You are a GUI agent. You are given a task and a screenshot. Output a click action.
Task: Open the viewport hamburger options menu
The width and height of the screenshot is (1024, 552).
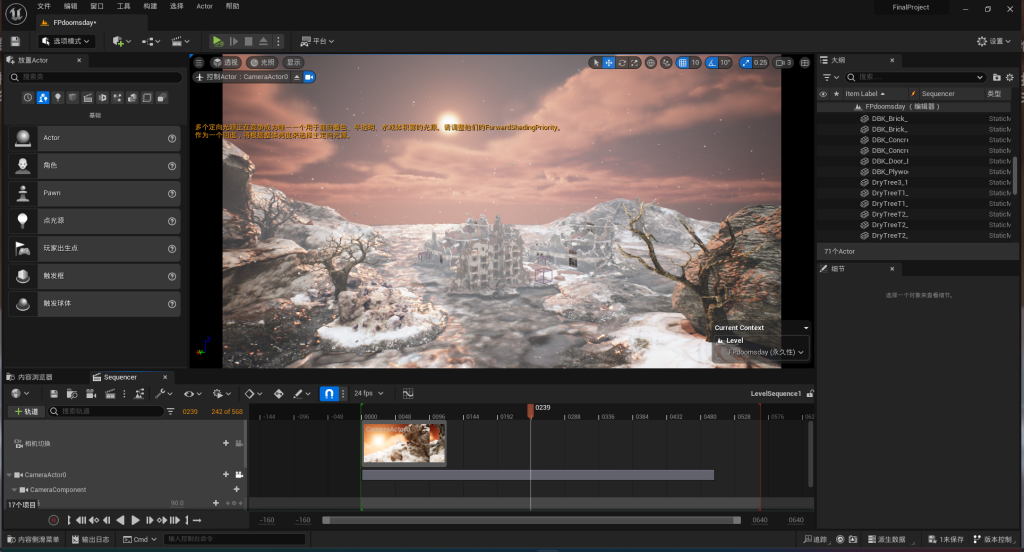point(199,63)
